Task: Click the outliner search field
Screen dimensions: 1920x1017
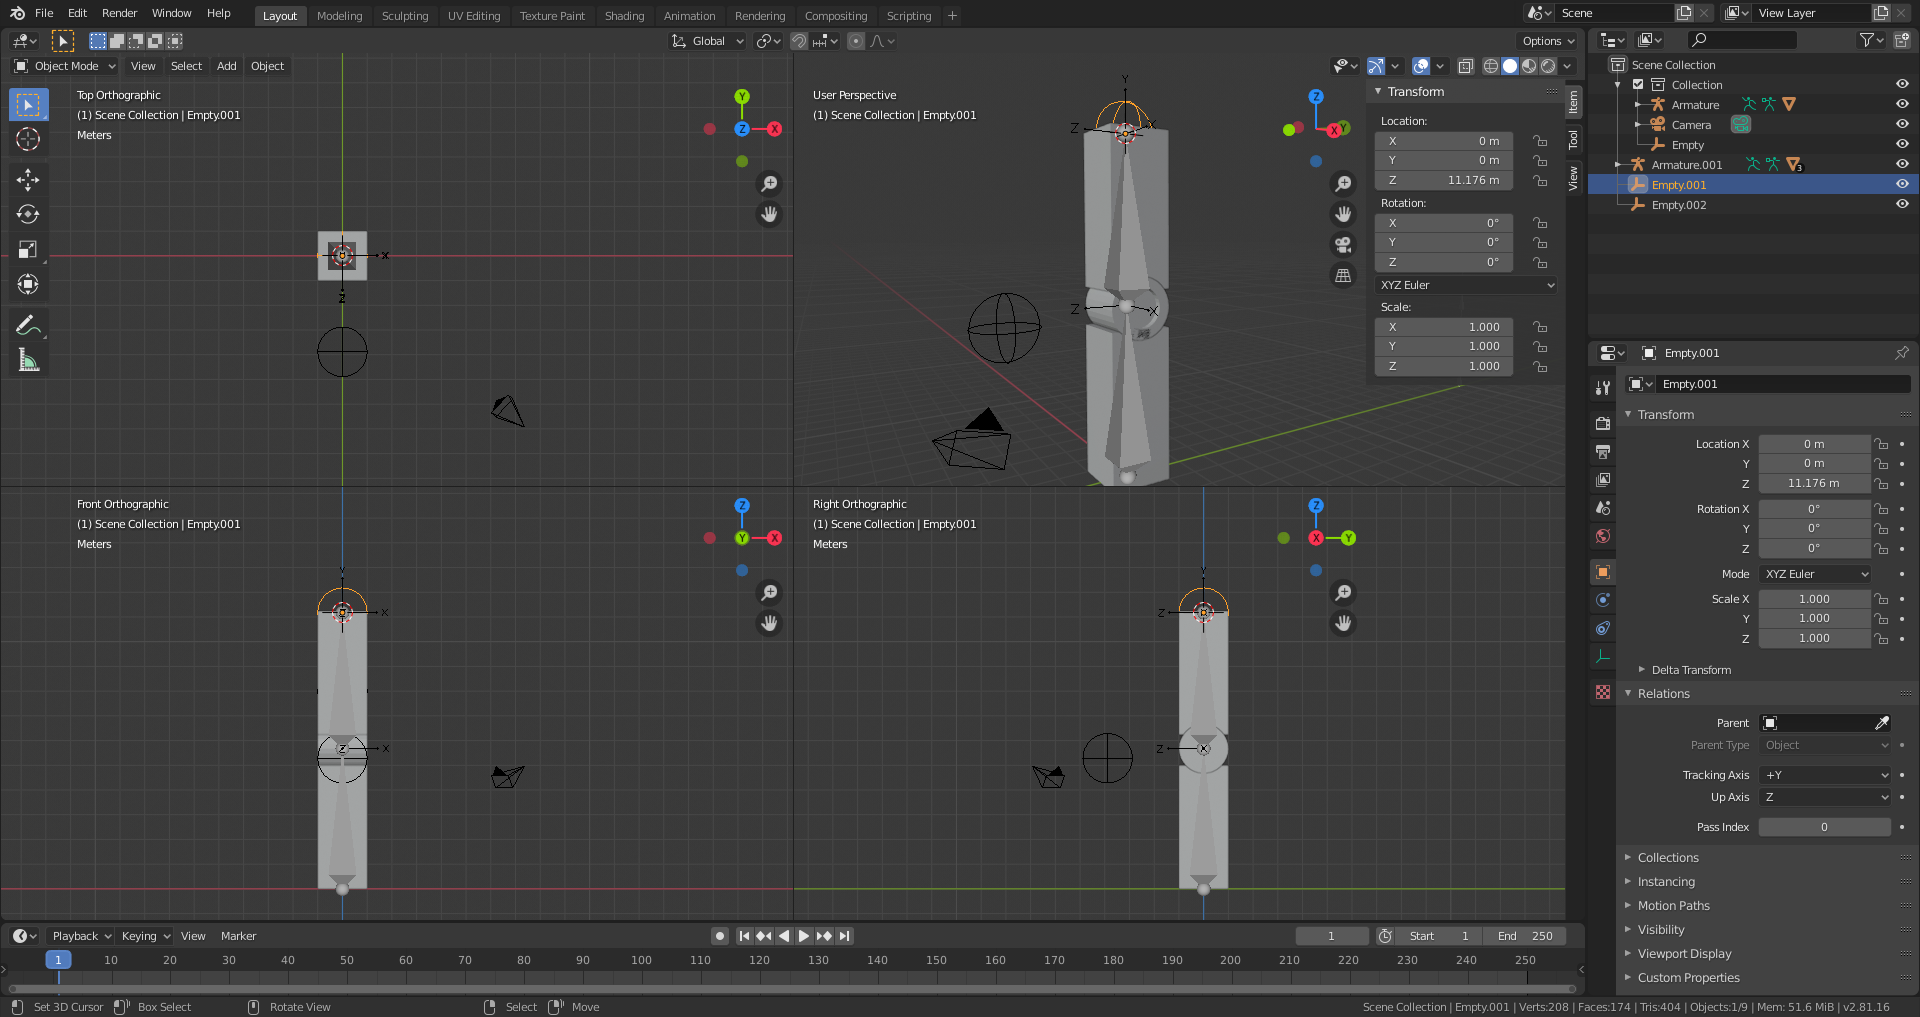Action: [1742, 40]
